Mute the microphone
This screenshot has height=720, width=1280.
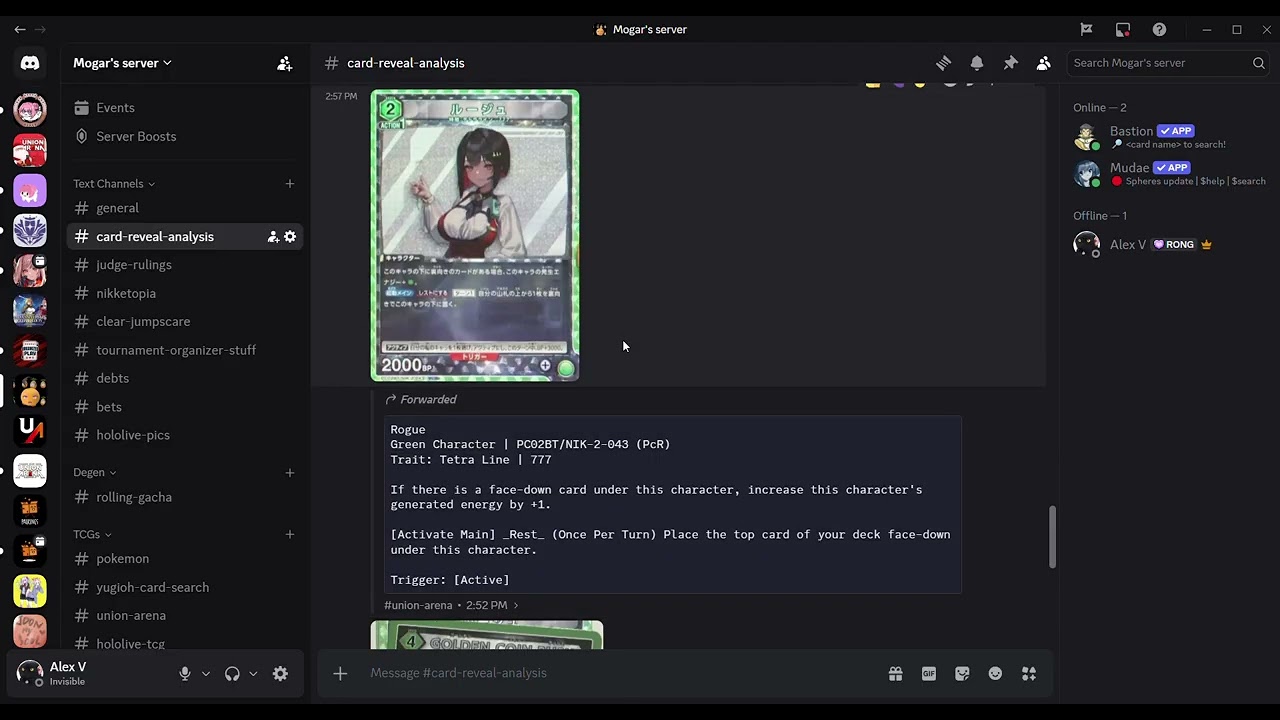coord(185,674)
